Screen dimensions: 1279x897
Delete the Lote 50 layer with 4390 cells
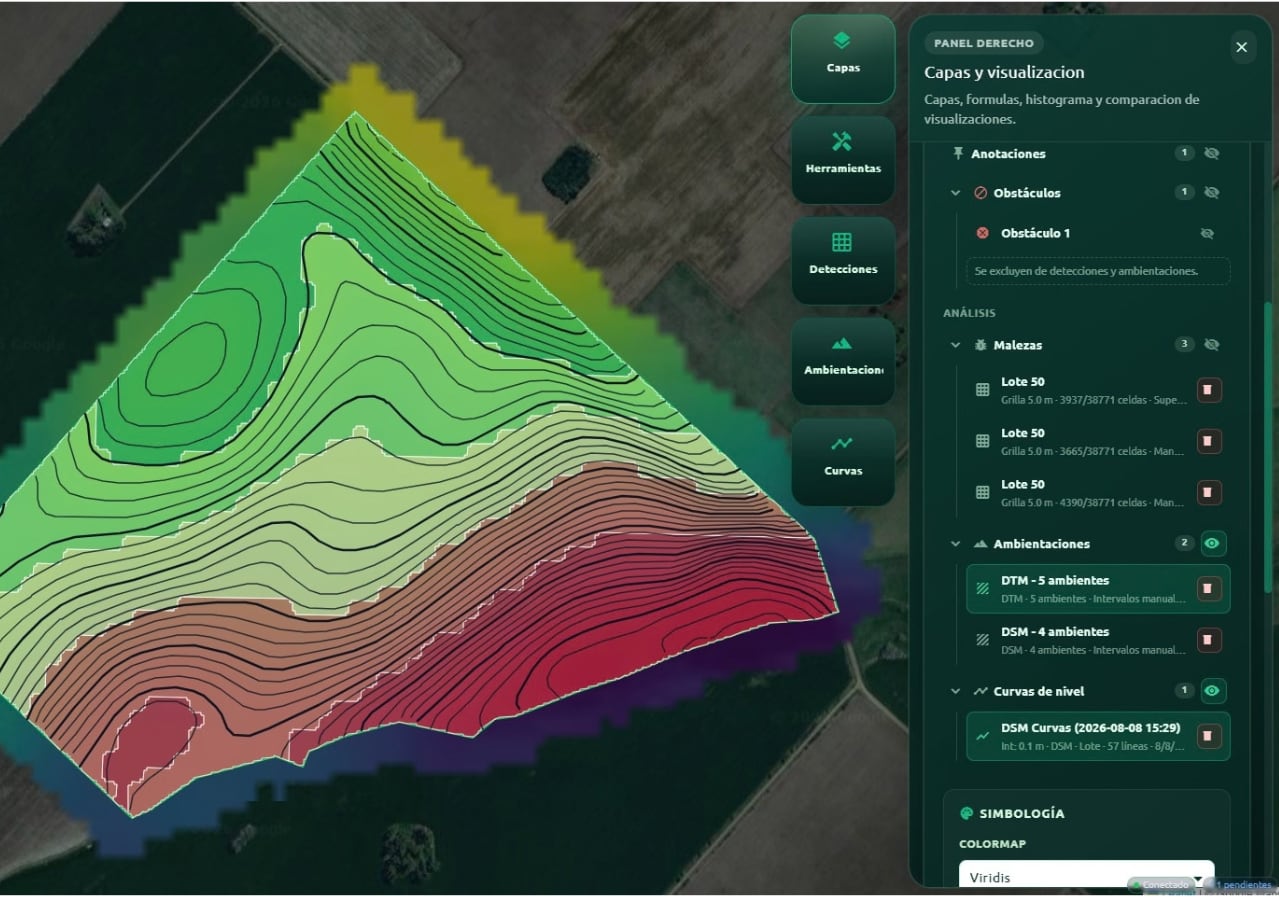point(1209,492)
